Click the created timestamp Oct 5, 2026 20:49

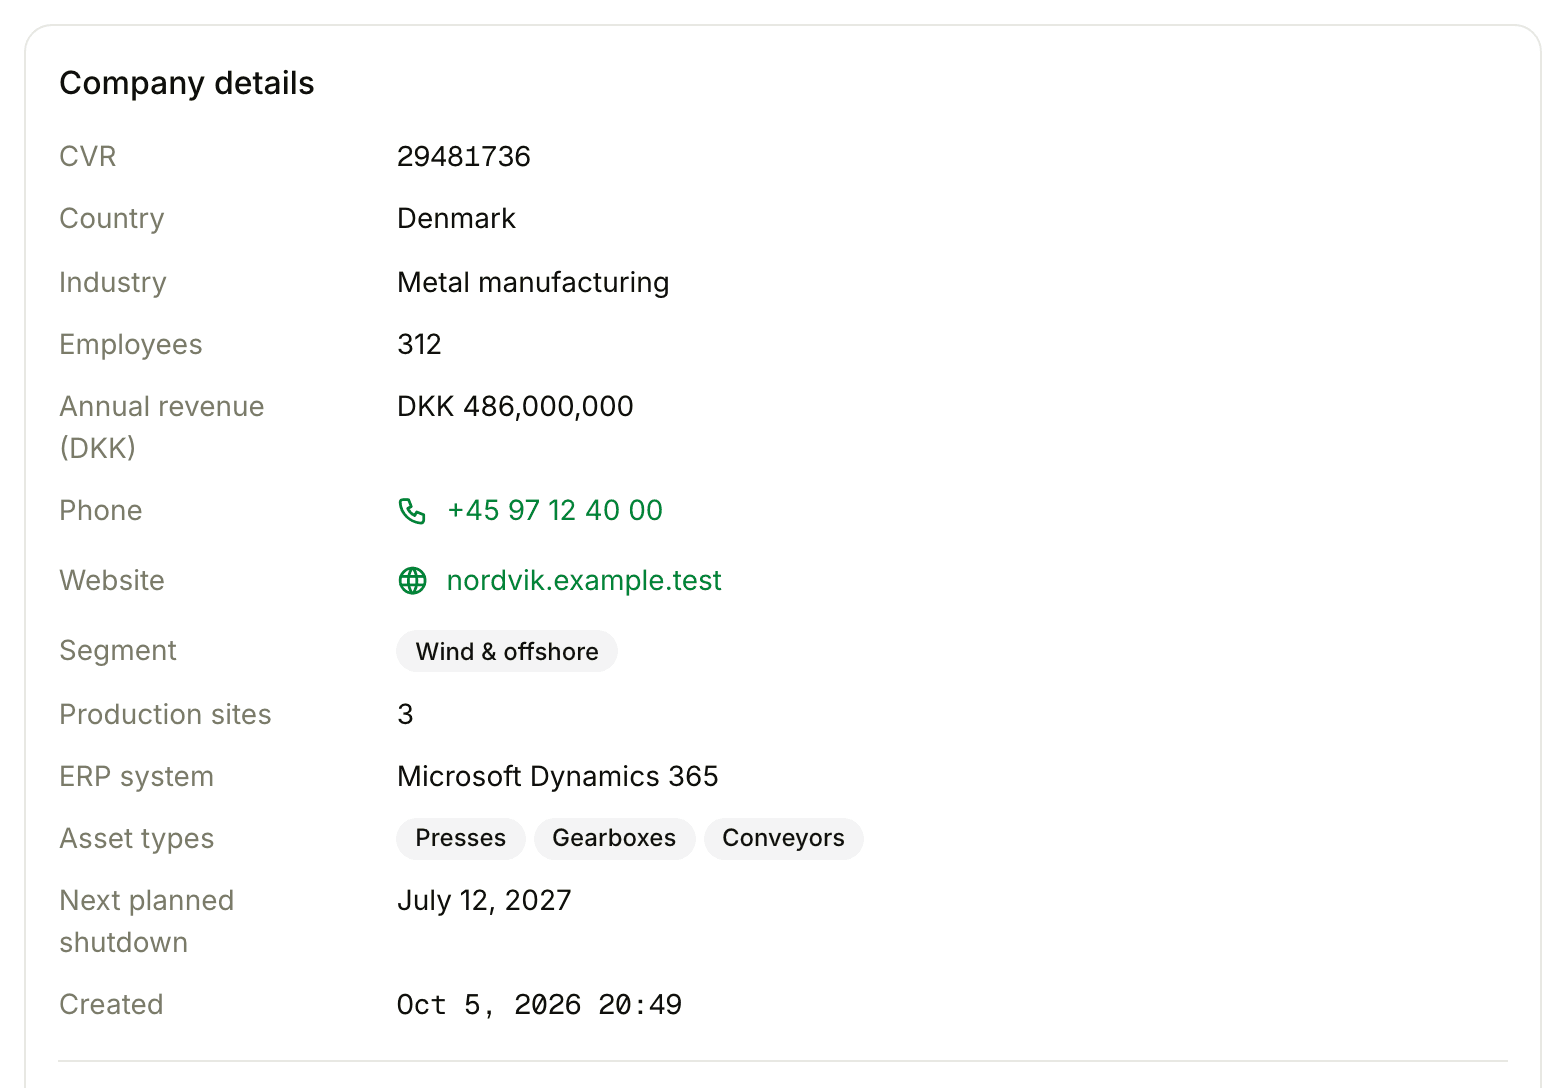click(x=539, y=1004)
